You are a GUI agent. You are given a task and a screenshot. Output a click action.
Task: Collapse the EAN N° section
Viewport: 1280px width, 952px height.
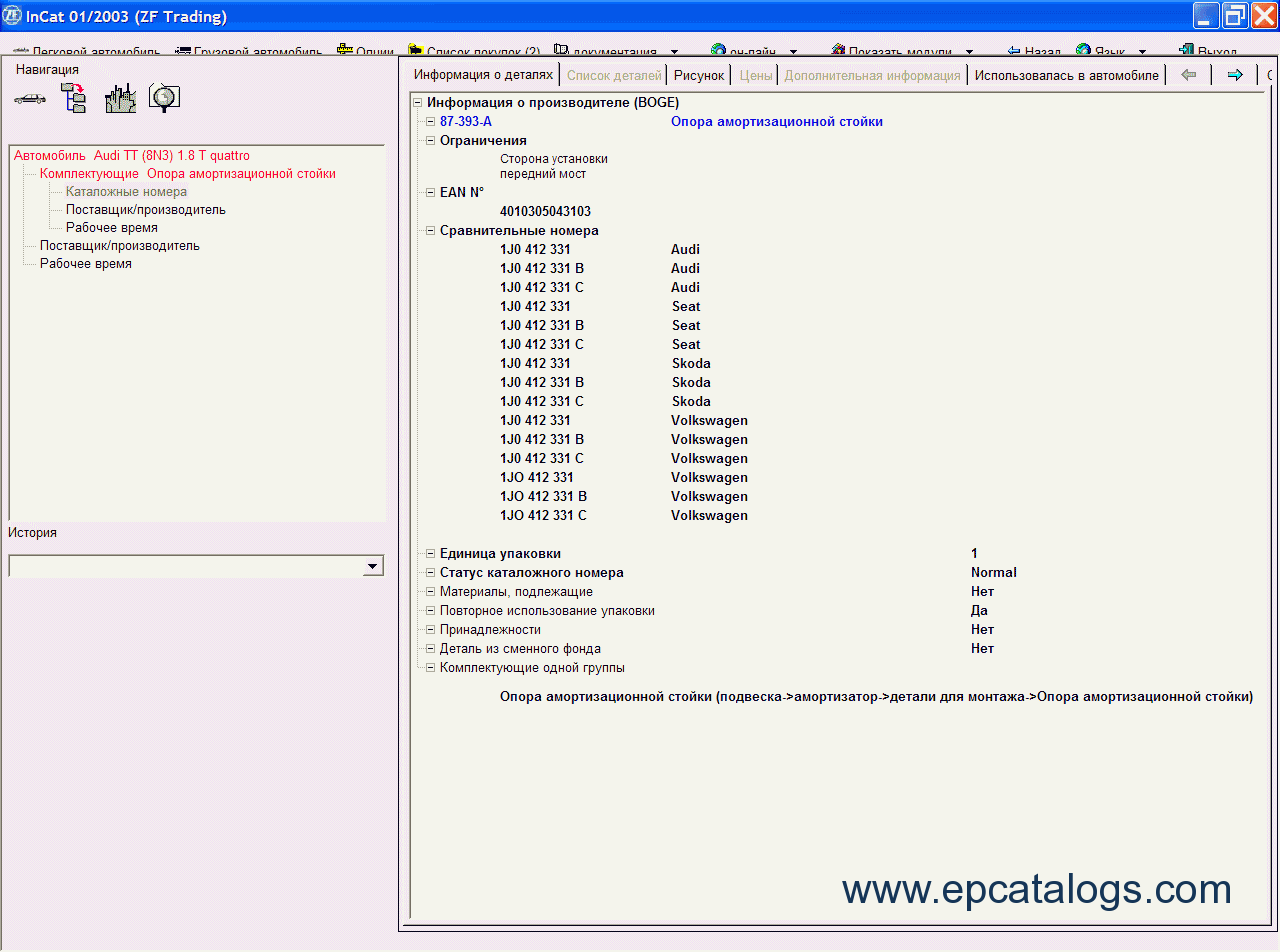tap(430, 192)
